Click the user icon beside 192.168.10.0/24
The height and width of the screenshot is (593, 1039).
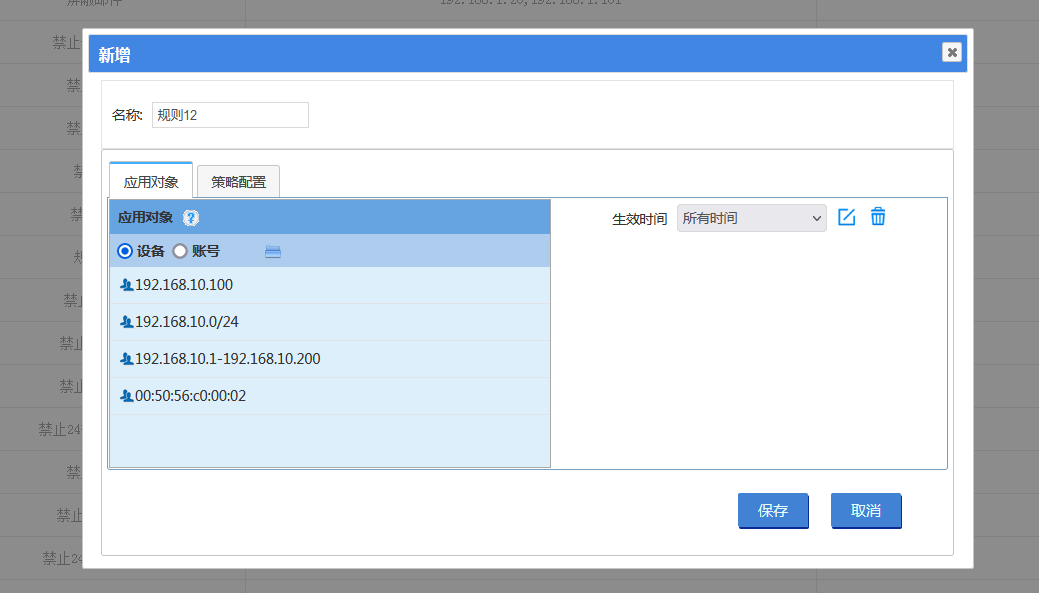pos(126,322)
